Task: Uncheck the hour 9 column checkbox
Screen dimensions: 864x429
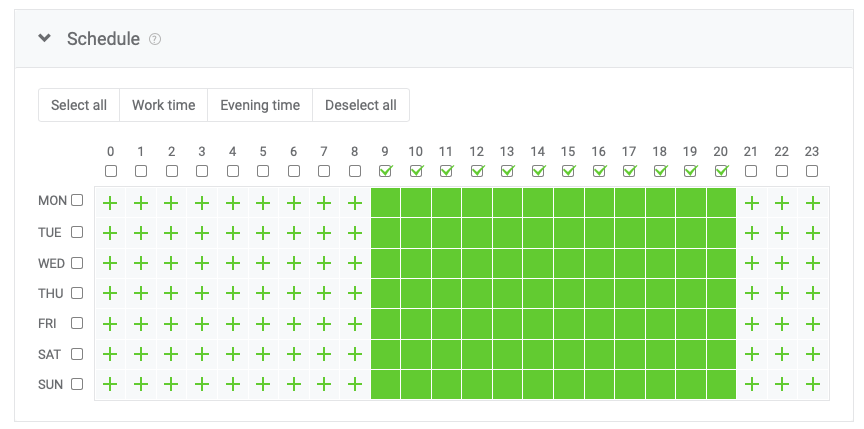Action: point(385,171)
